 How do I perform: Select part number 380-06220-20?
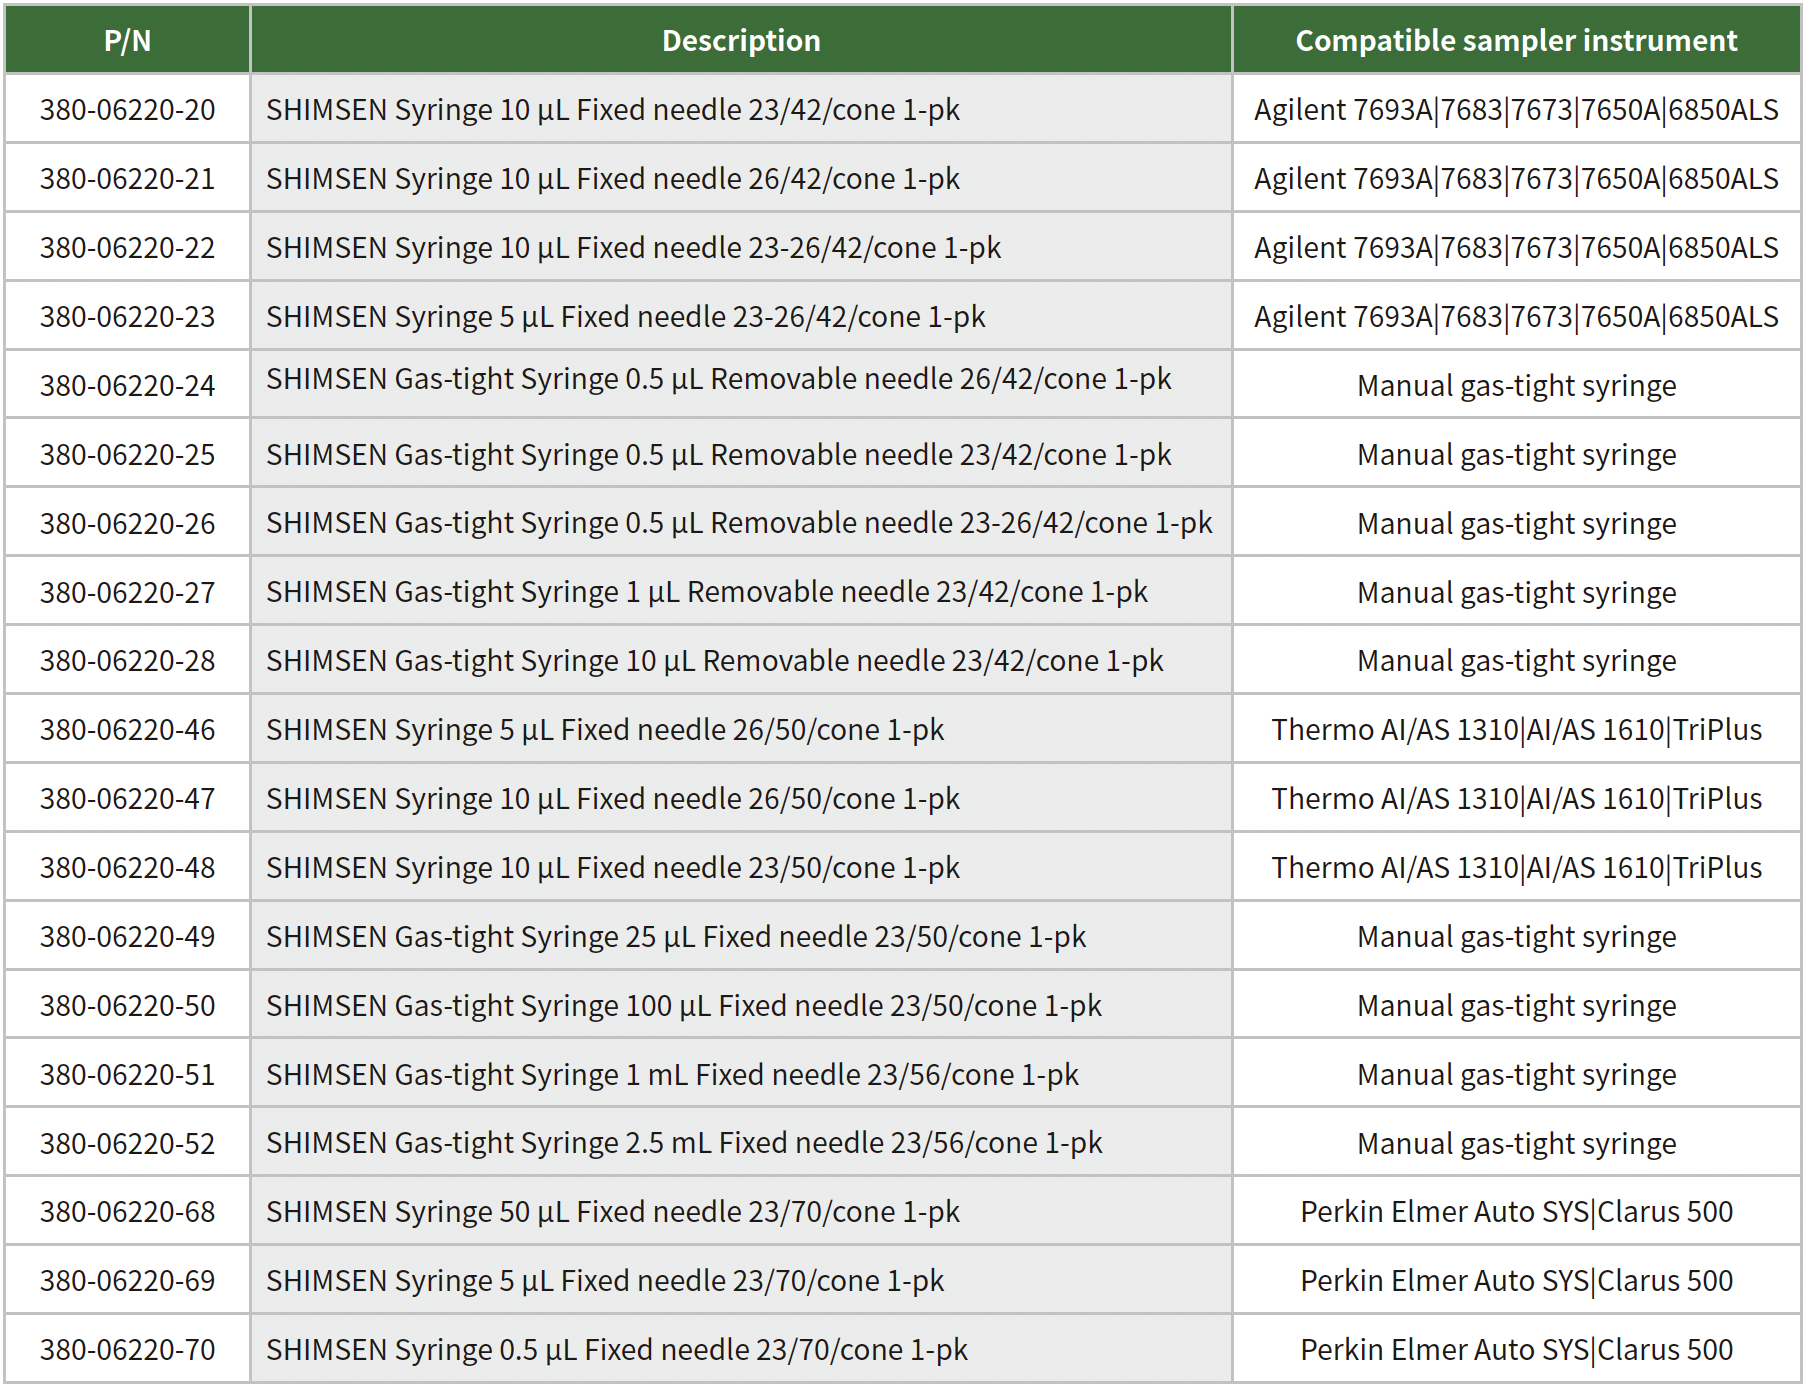127,110
